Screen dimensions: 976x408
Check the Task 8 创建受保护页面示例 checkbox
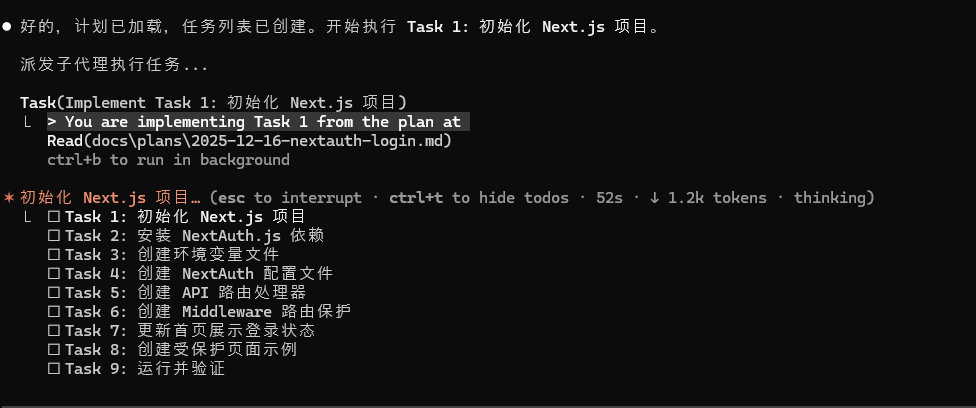53,350
